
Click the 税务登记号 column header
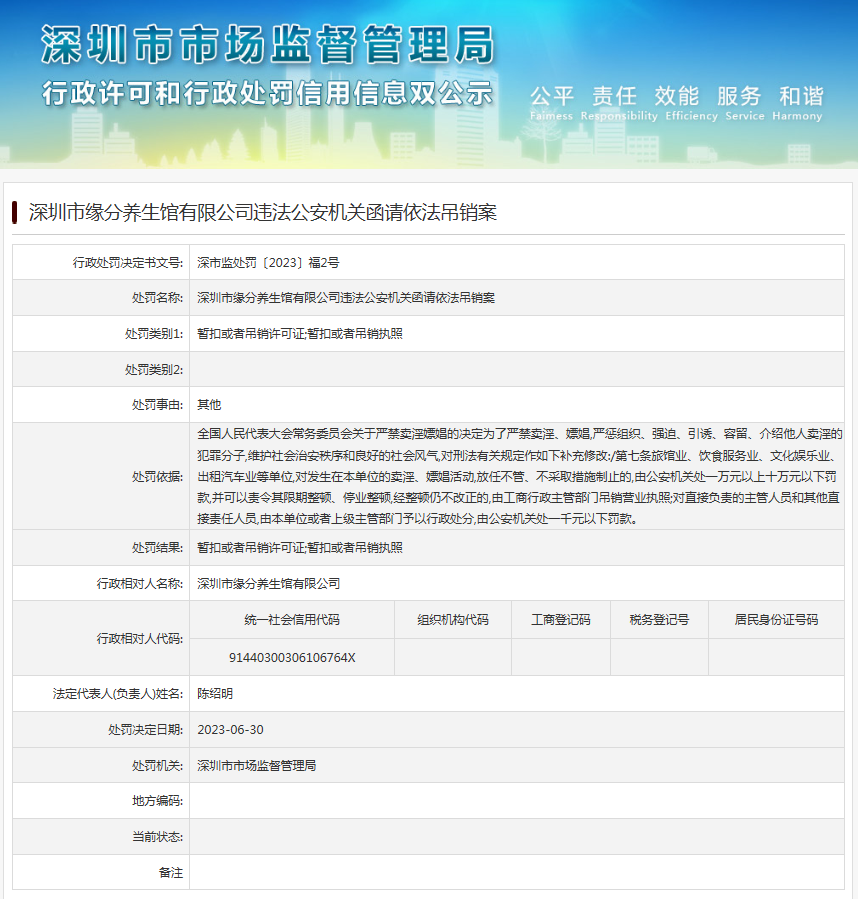pos(659,620)
